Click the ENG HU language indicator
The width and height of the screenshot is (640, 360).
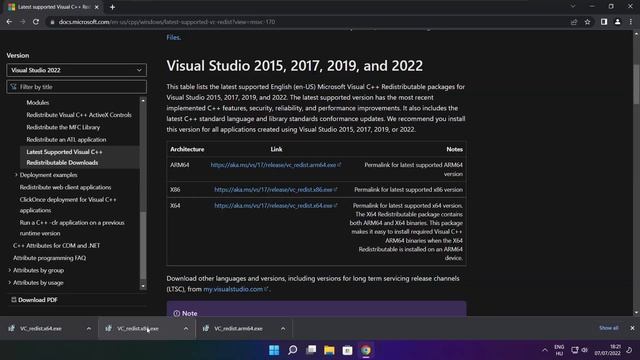pyautogui.click(x=559, y=350)
